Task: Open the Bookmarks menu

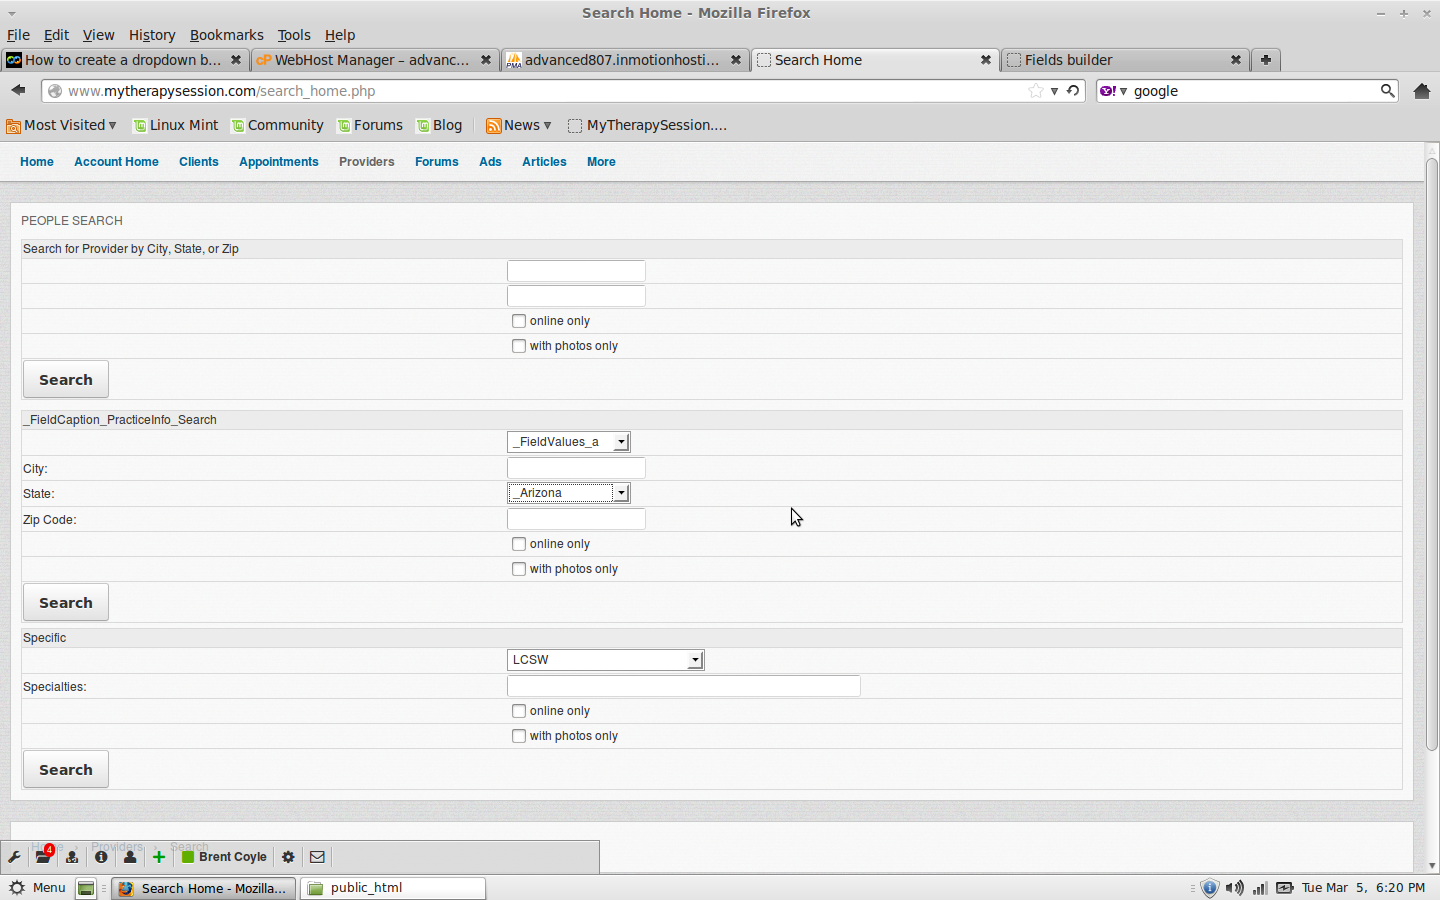Action: 226,35
